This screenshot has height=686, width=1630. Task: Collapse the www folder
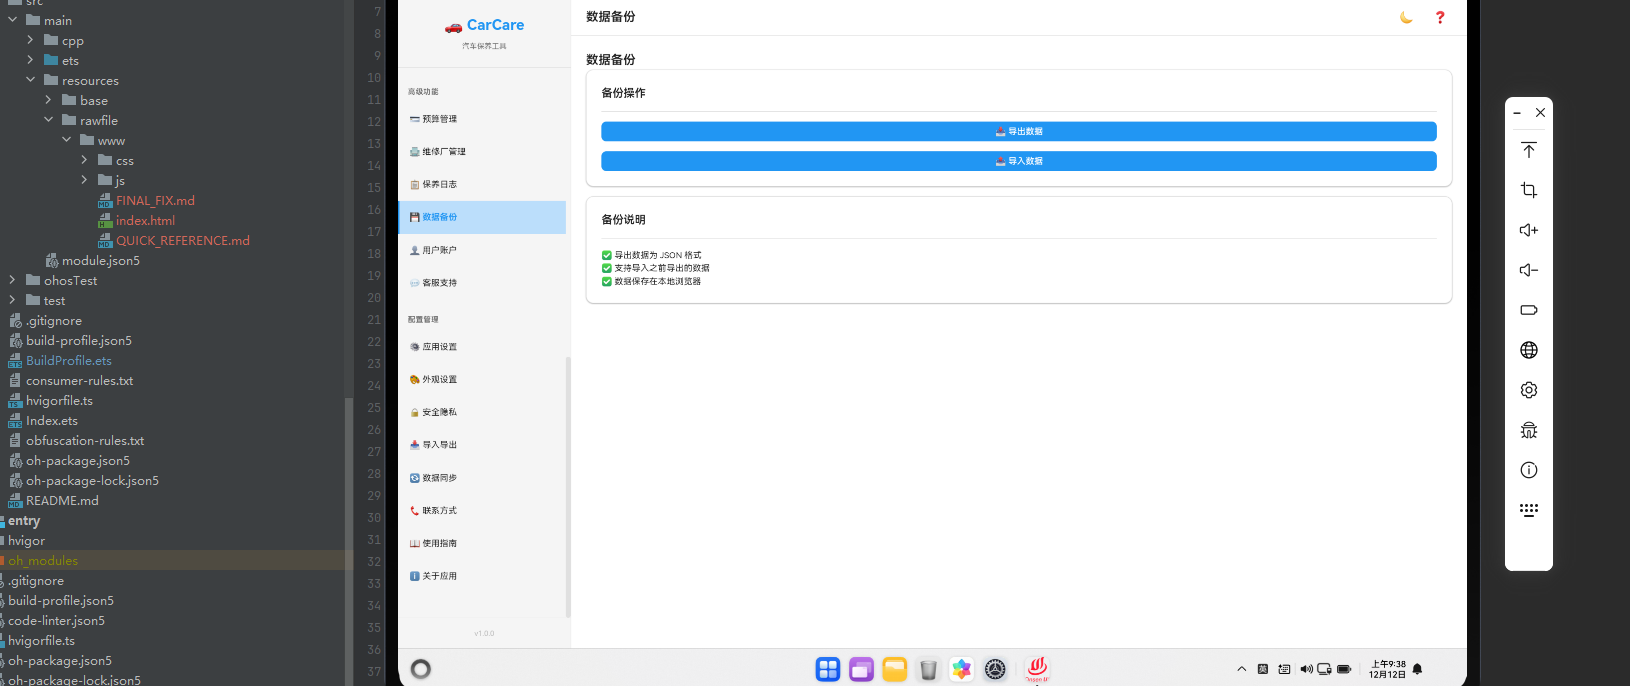point(66,140)
